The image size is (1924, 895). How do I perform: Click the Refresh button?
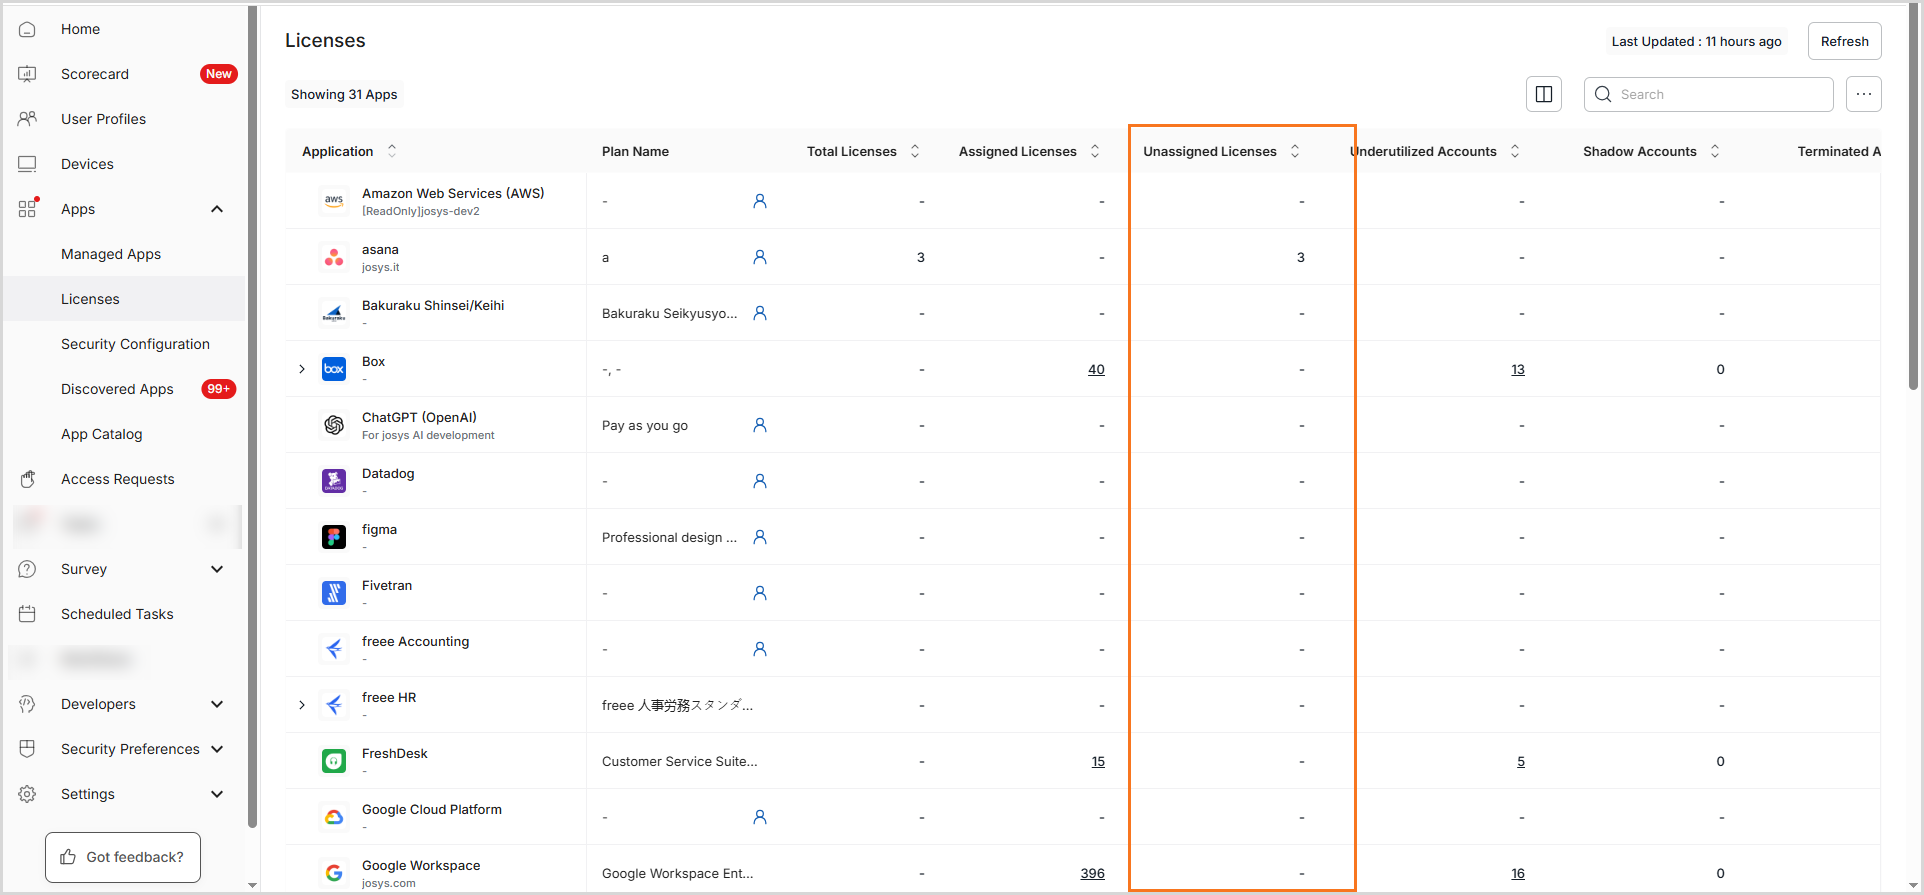(1845, 41)
